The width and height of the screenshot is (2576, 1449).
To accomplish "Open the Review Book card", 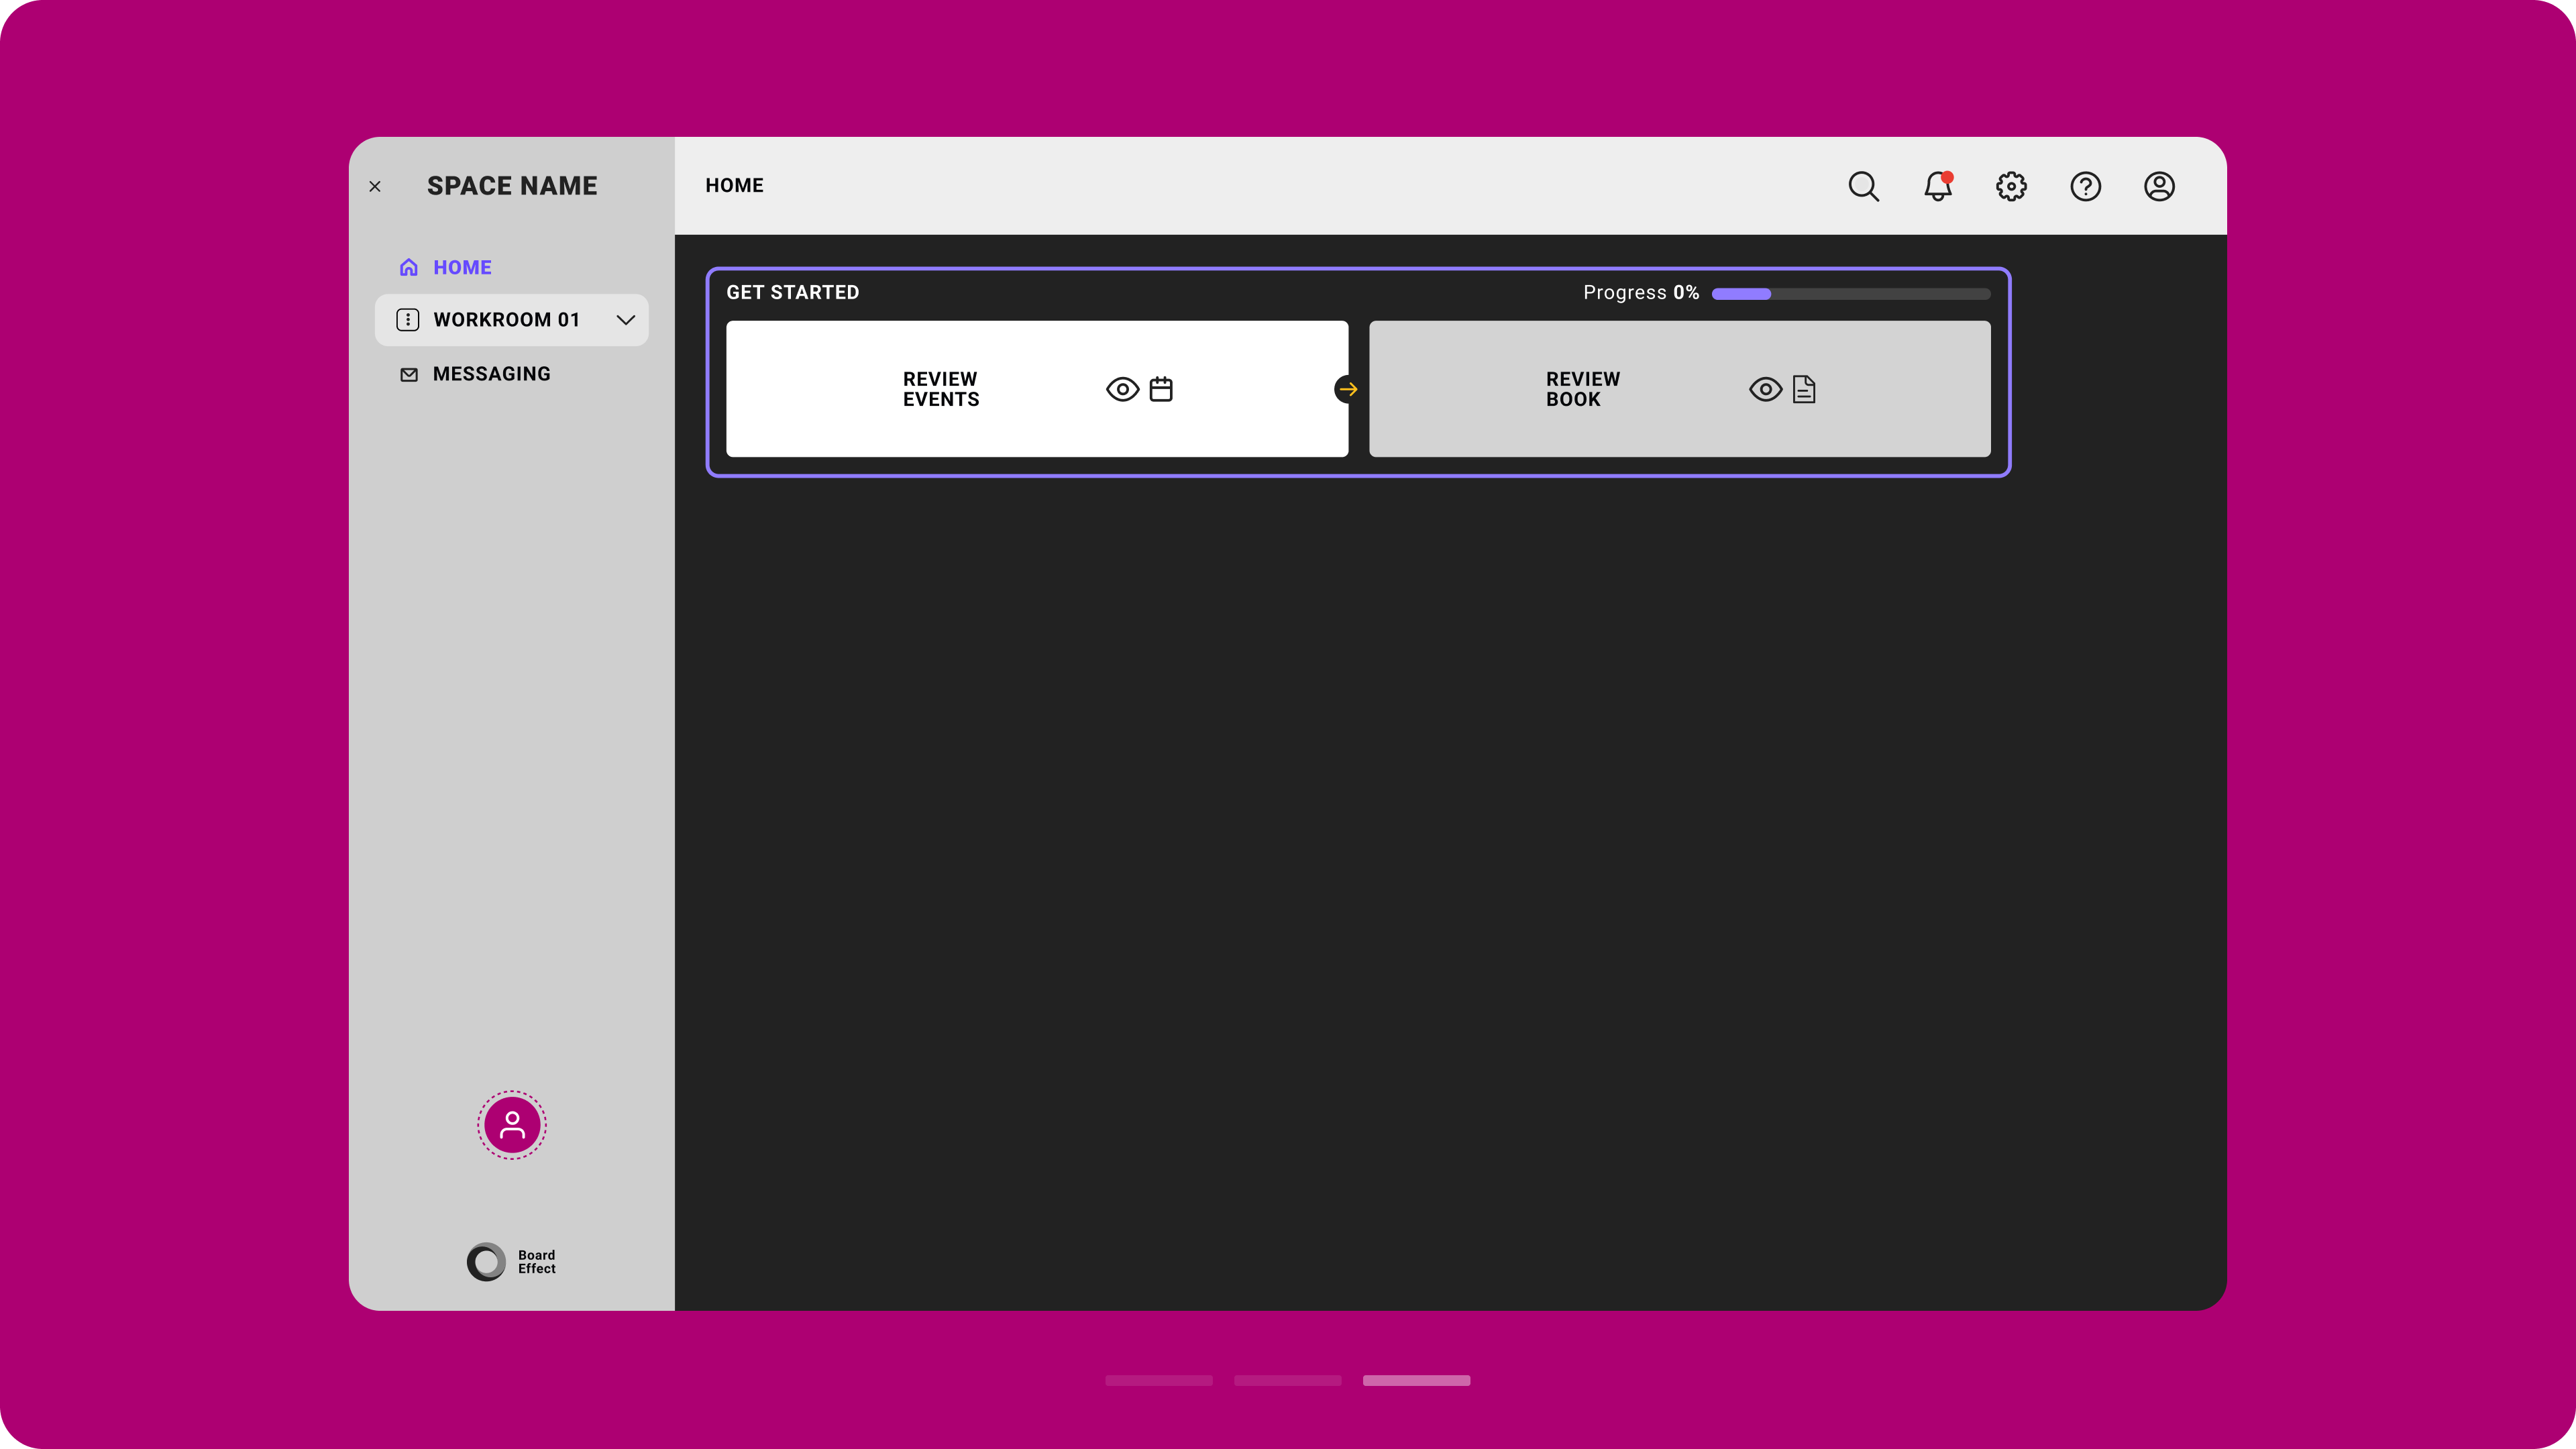I will point(1582,389).
